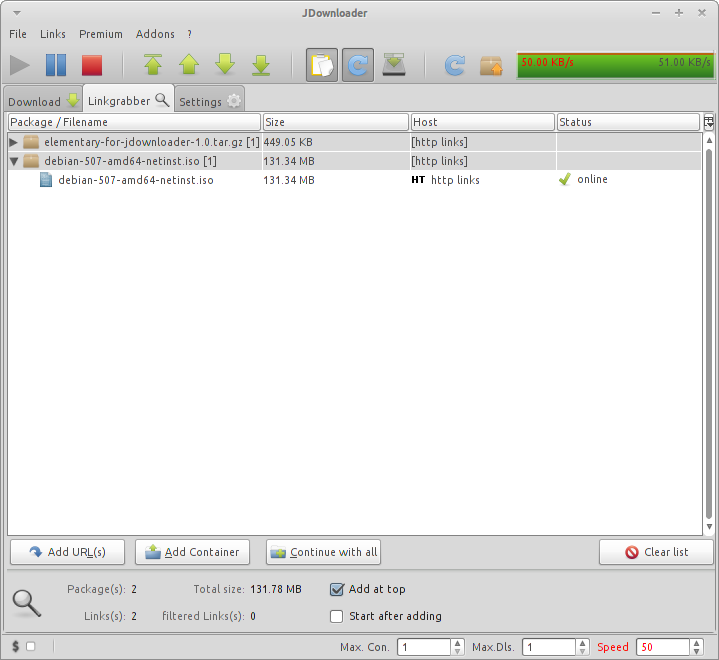
Task: Click the vertical scrollbar thumb
Action: click(x=709, y=333)
